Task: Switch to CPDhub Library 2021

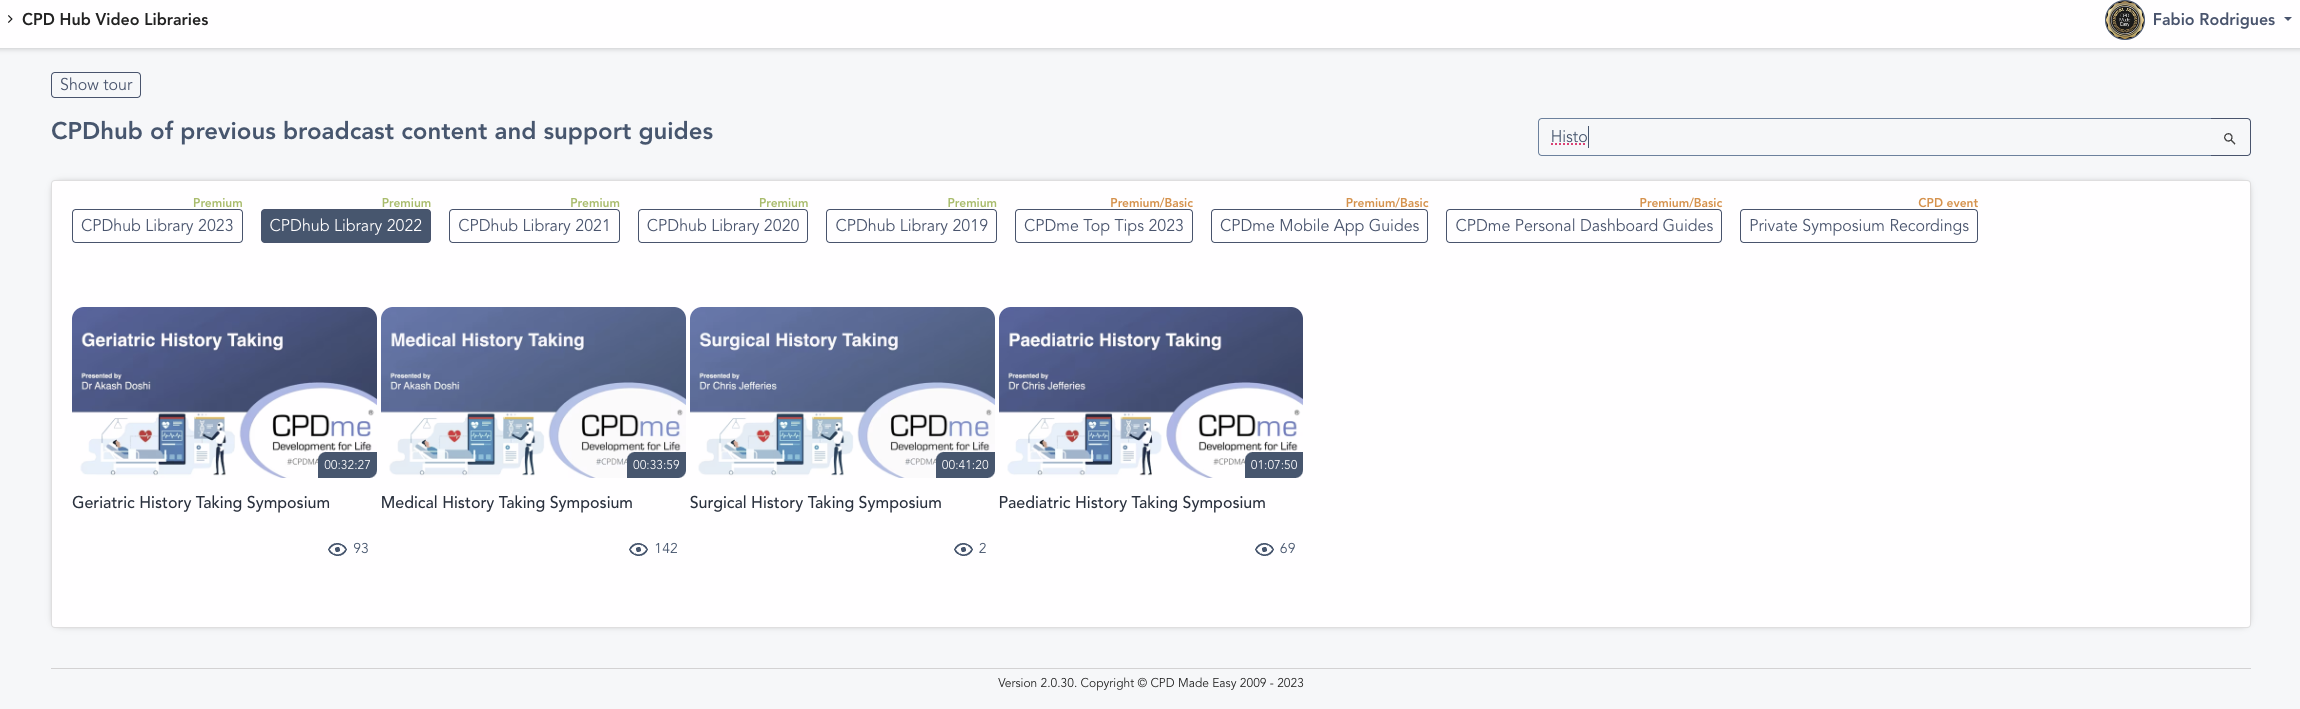Action: (534, 226)
